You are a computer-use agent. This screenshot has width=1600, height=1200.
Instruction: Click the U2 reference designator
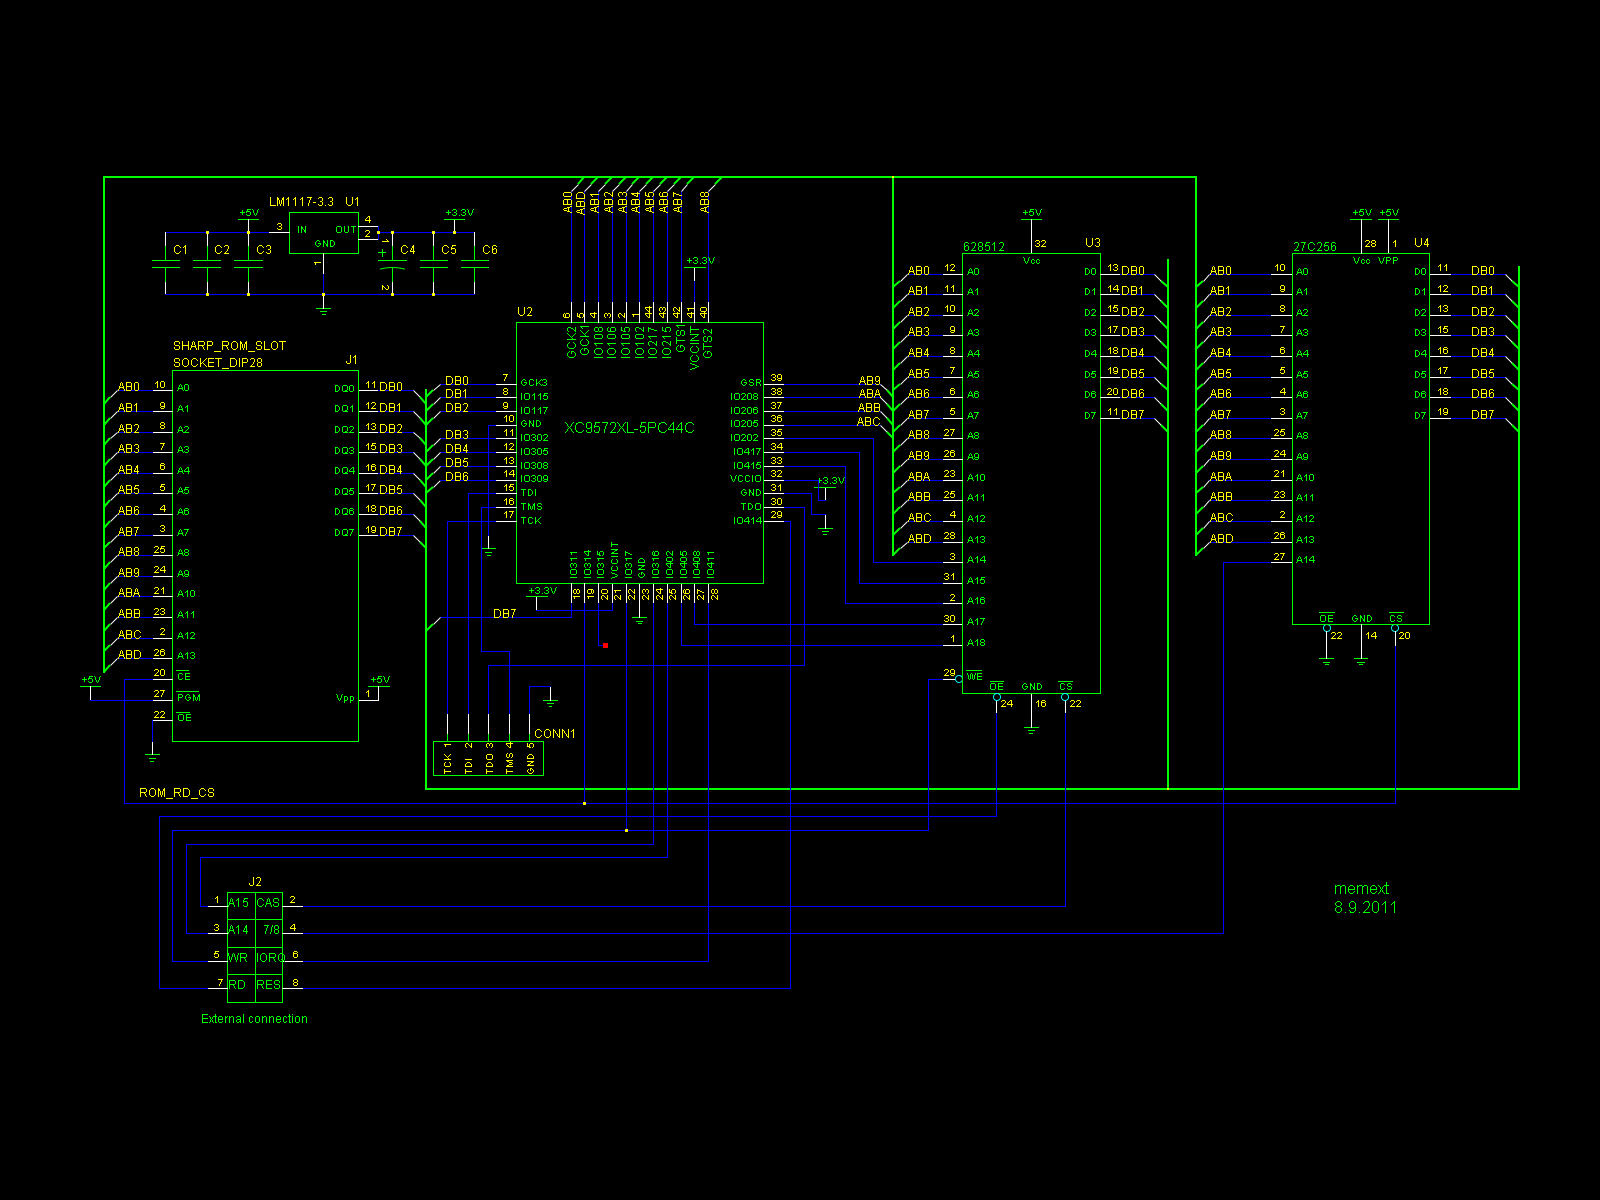pyautogui.click(x=525, y=312)
